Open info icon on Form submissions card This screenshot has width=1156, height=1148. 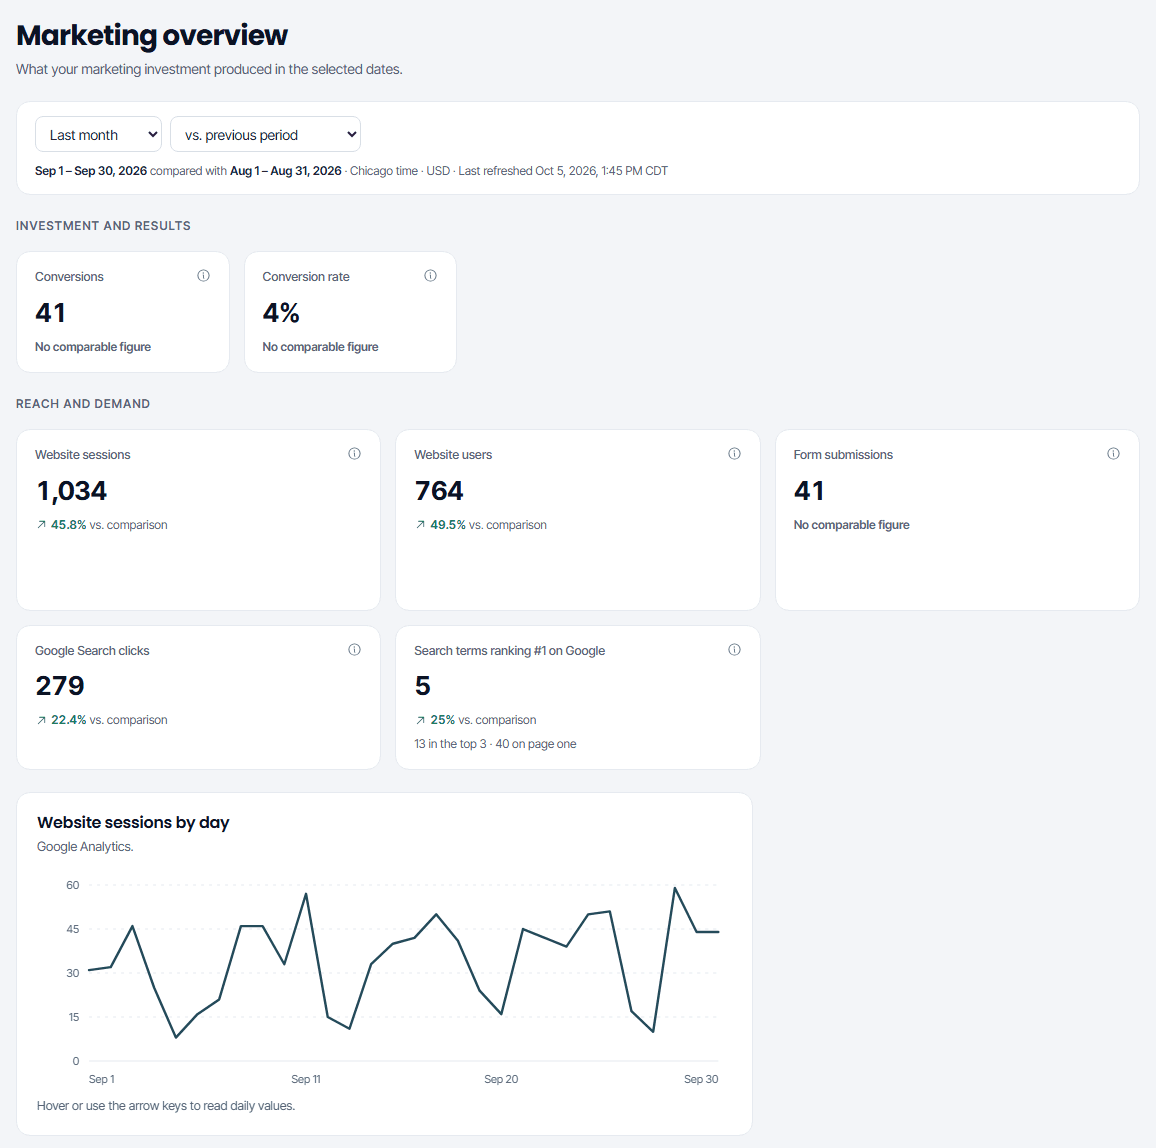pos(1113,453)
